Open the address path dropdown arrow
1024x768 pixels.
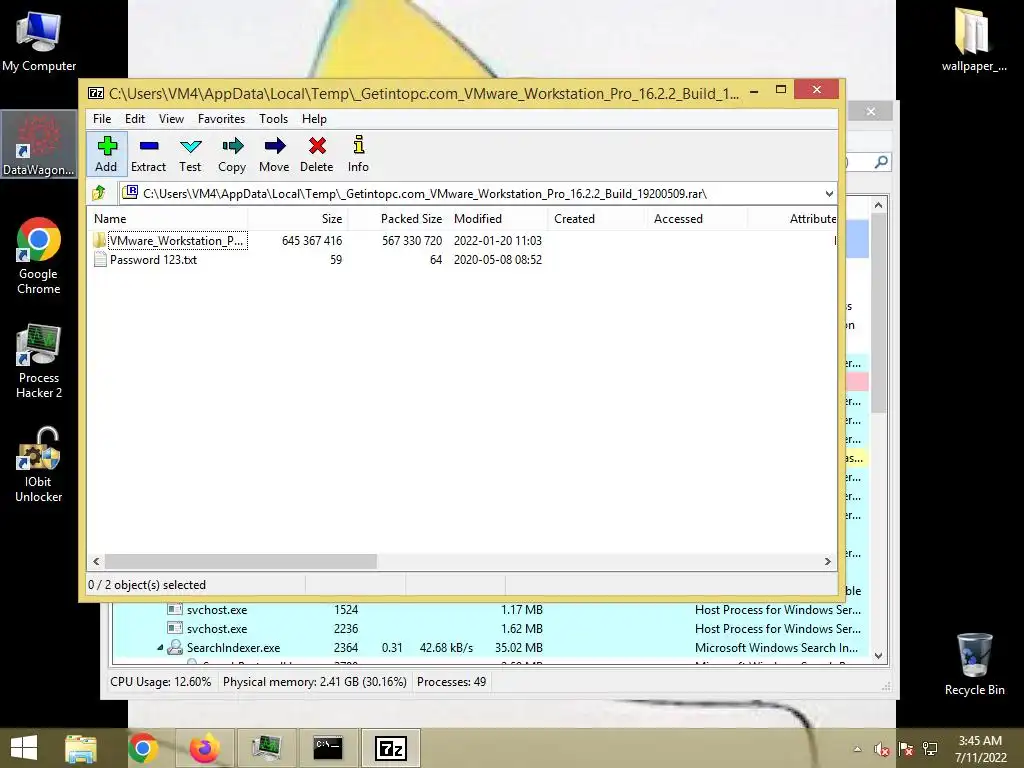point(829,193)
